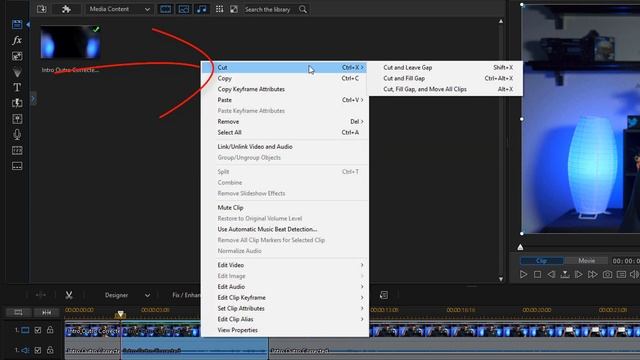Select Copy Keyframe Attributes
640x360 pixels.
(285, 89)
